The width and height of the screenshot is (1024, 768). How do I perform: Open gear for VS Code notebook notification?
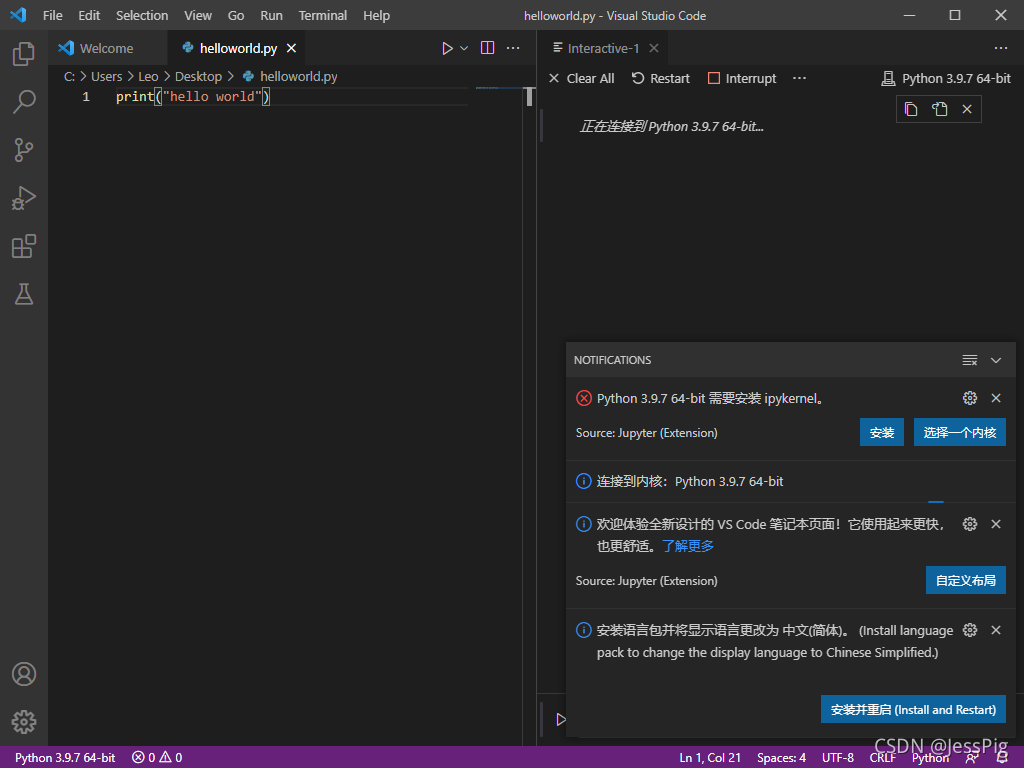[x=970, y=524]
